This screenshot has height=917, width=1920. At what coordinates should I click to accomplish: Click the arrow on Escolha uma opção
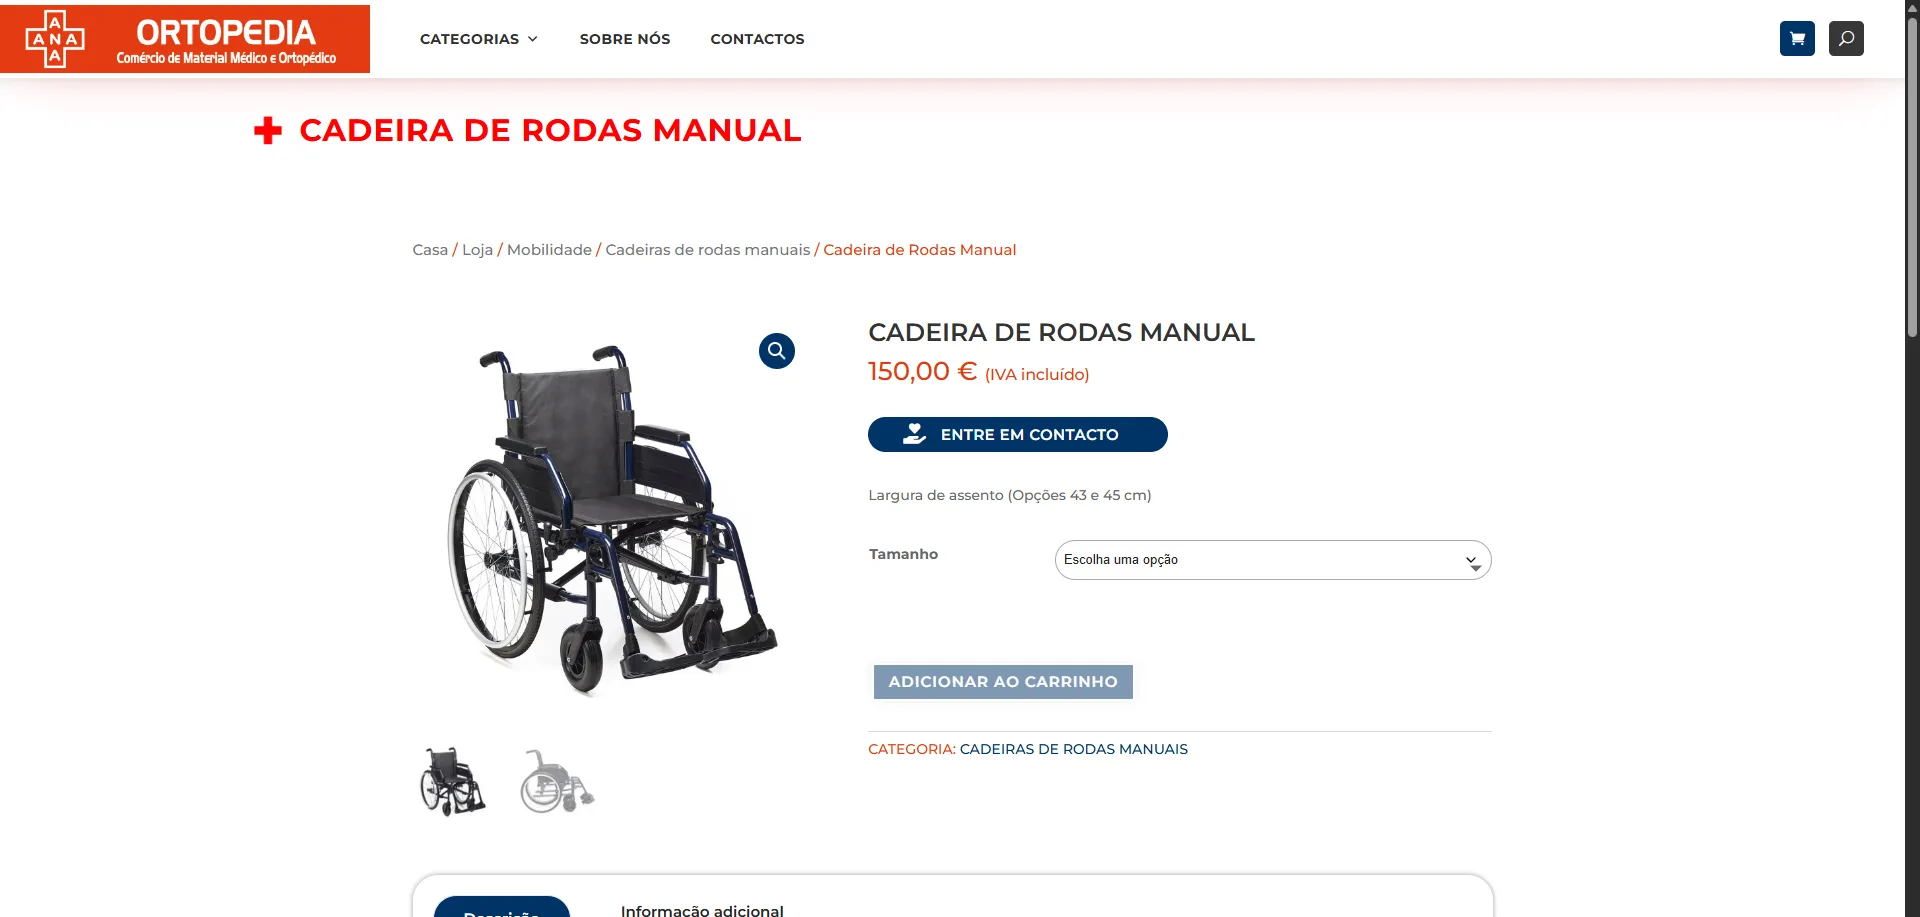click(x=1472, y=562)
